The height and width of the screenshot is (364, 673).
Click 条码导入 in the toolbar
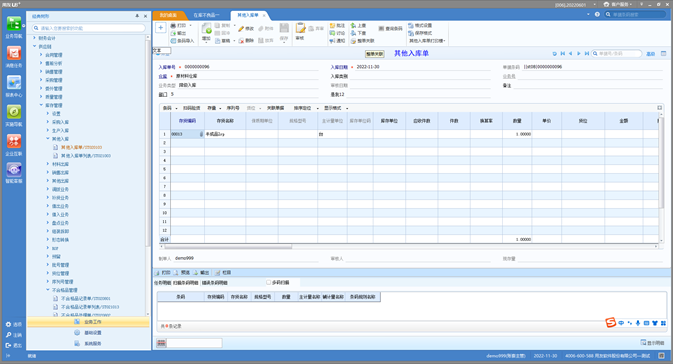click(x=182, y=41)
